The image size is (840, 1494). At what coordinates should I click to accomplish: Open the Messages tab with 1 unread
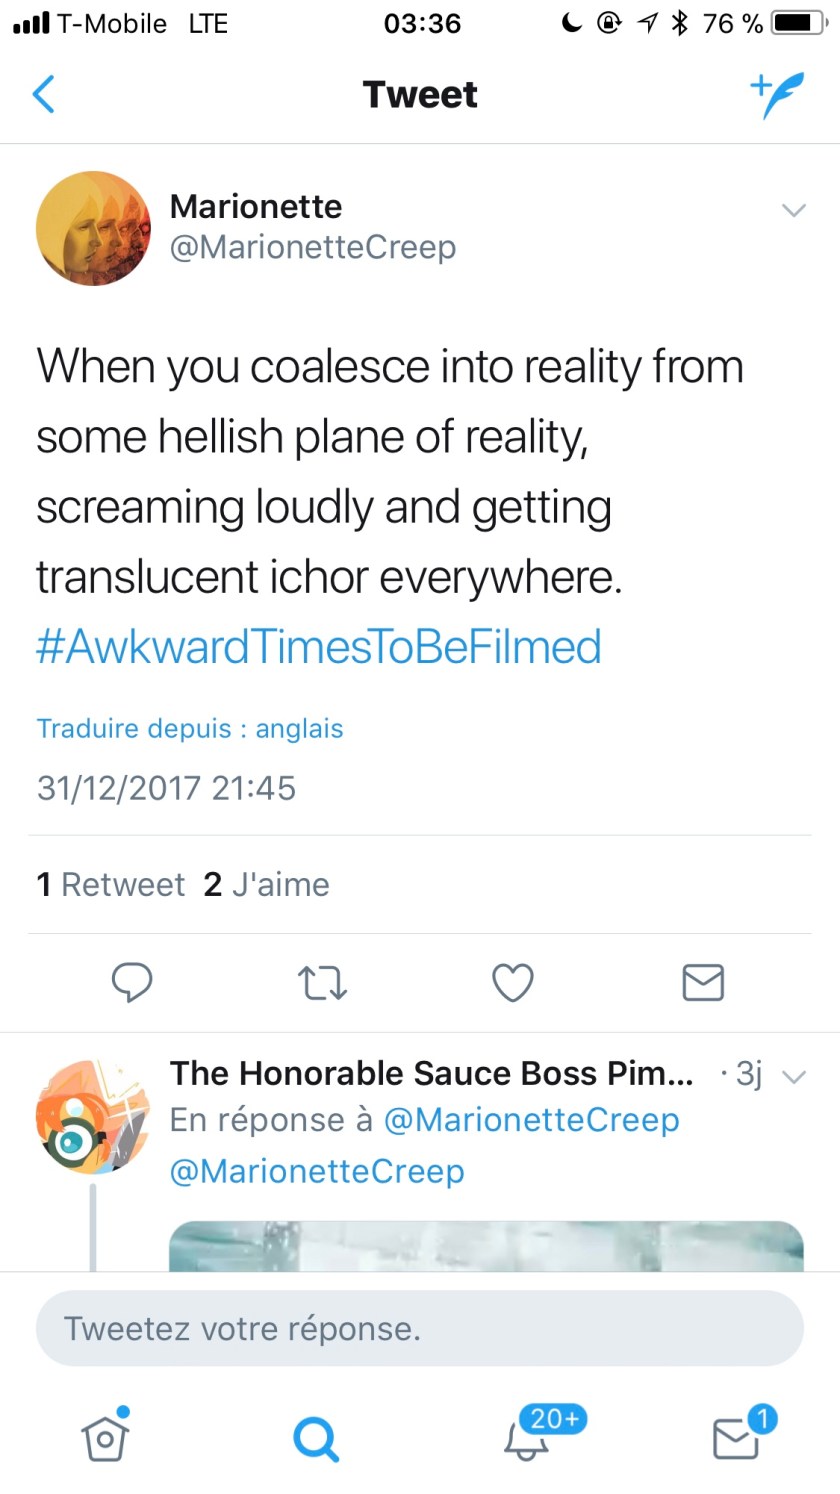pyautogui.click(x=737, y=1438)
